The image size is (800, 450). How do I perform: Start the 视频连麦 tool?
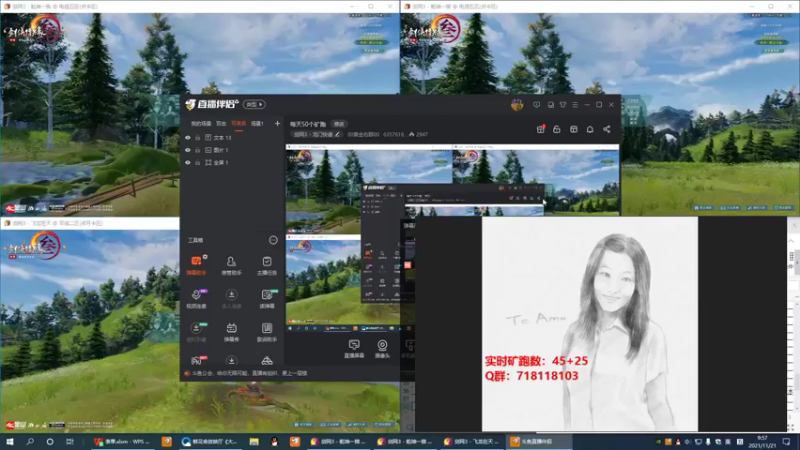point(196,298)
